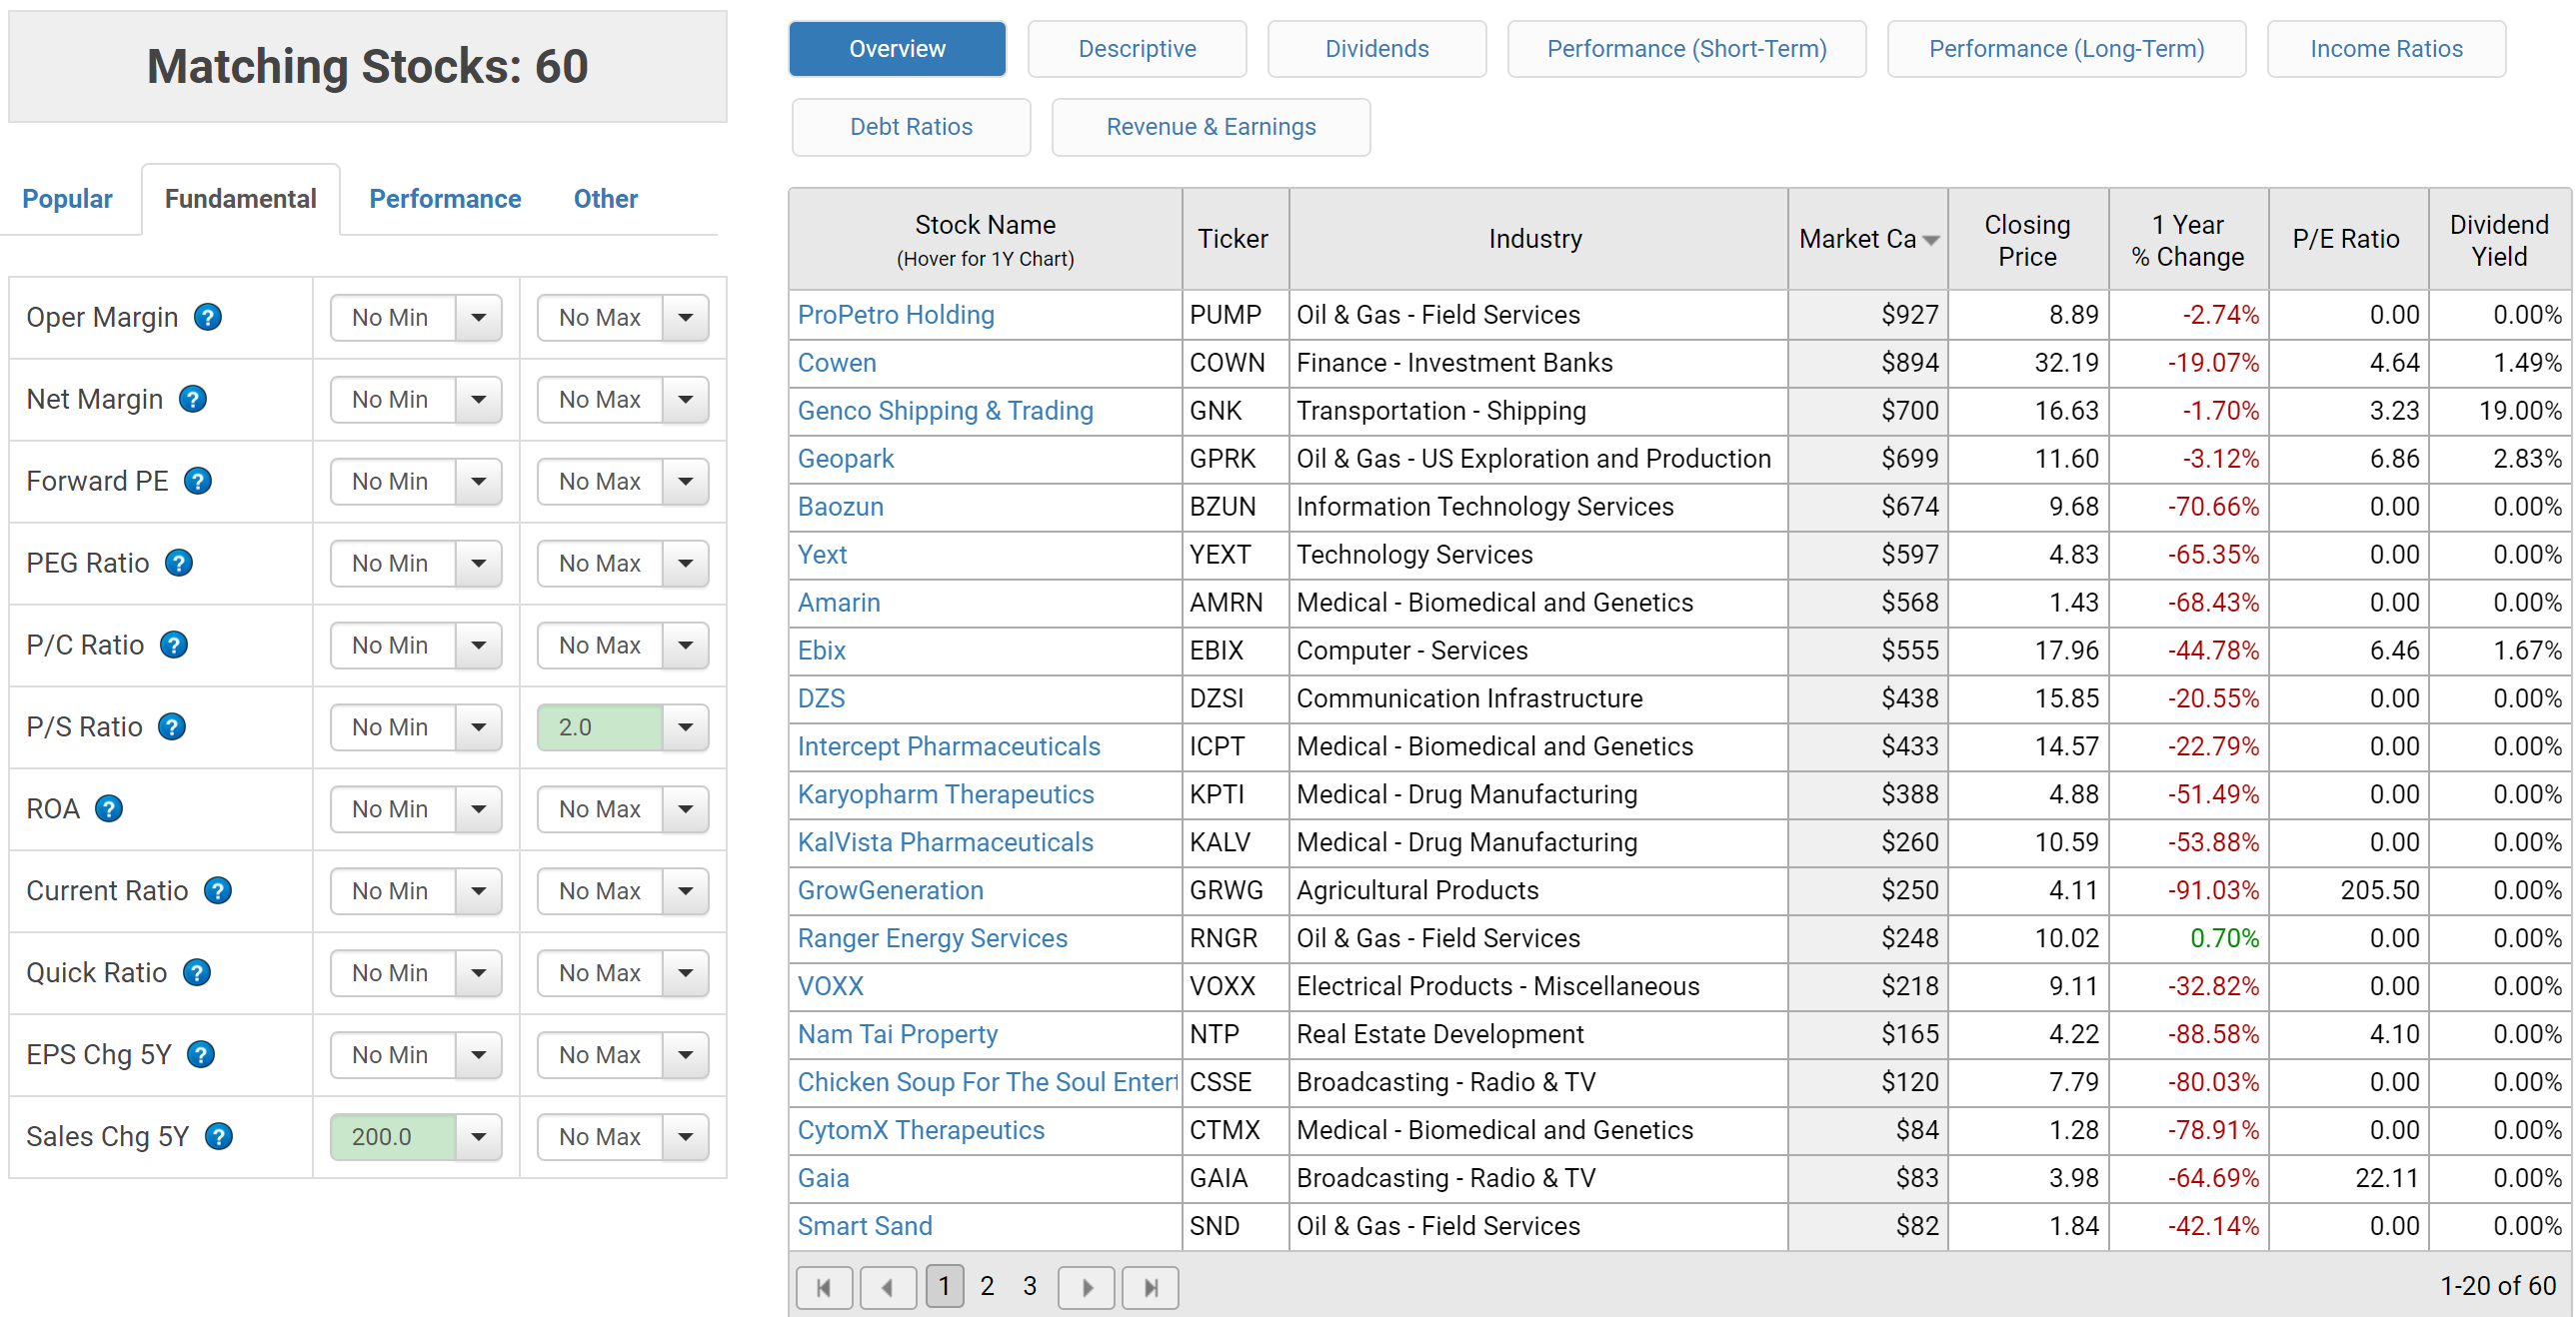Switch to Descriptive view
Screen dimensions: 2576x1317
coord(1137,49)
